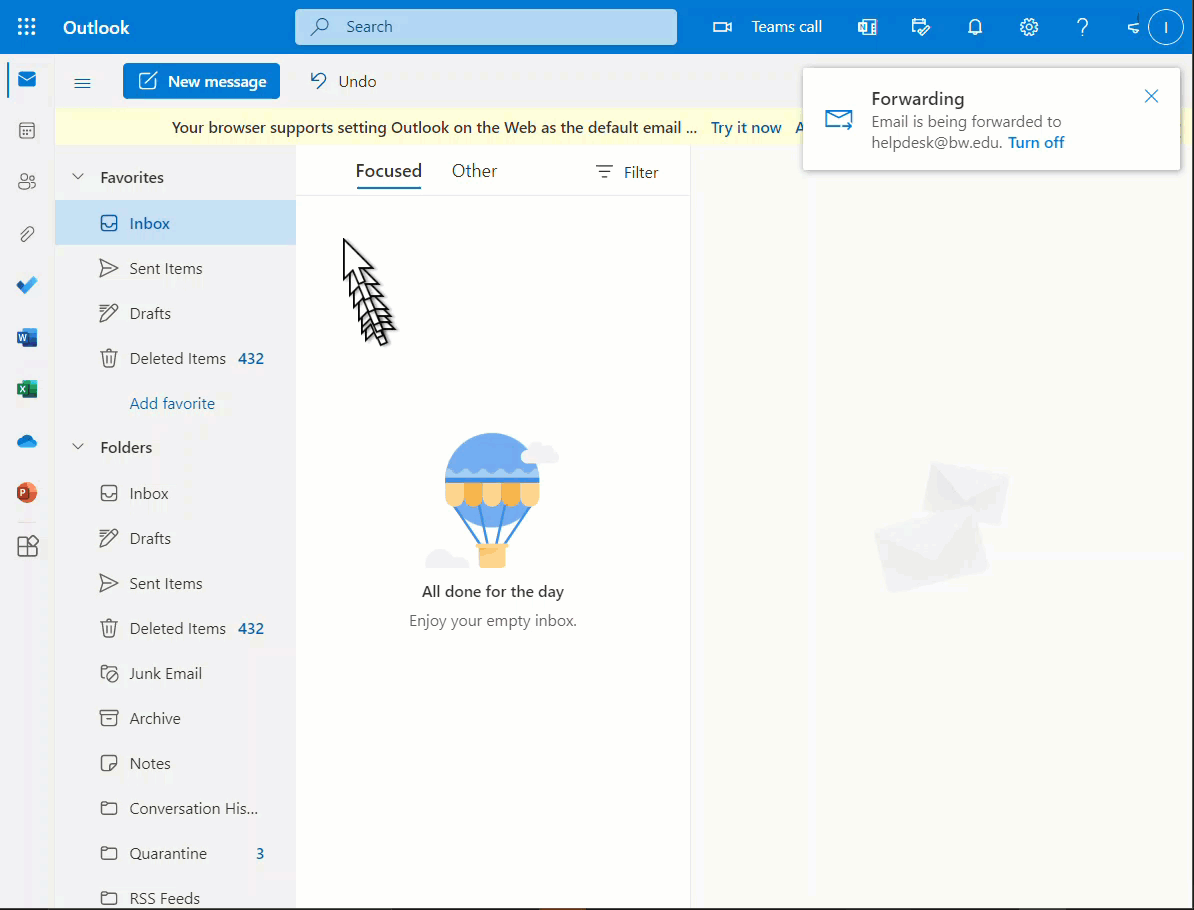Switch to the Focused tab

[x=388, y=171]
